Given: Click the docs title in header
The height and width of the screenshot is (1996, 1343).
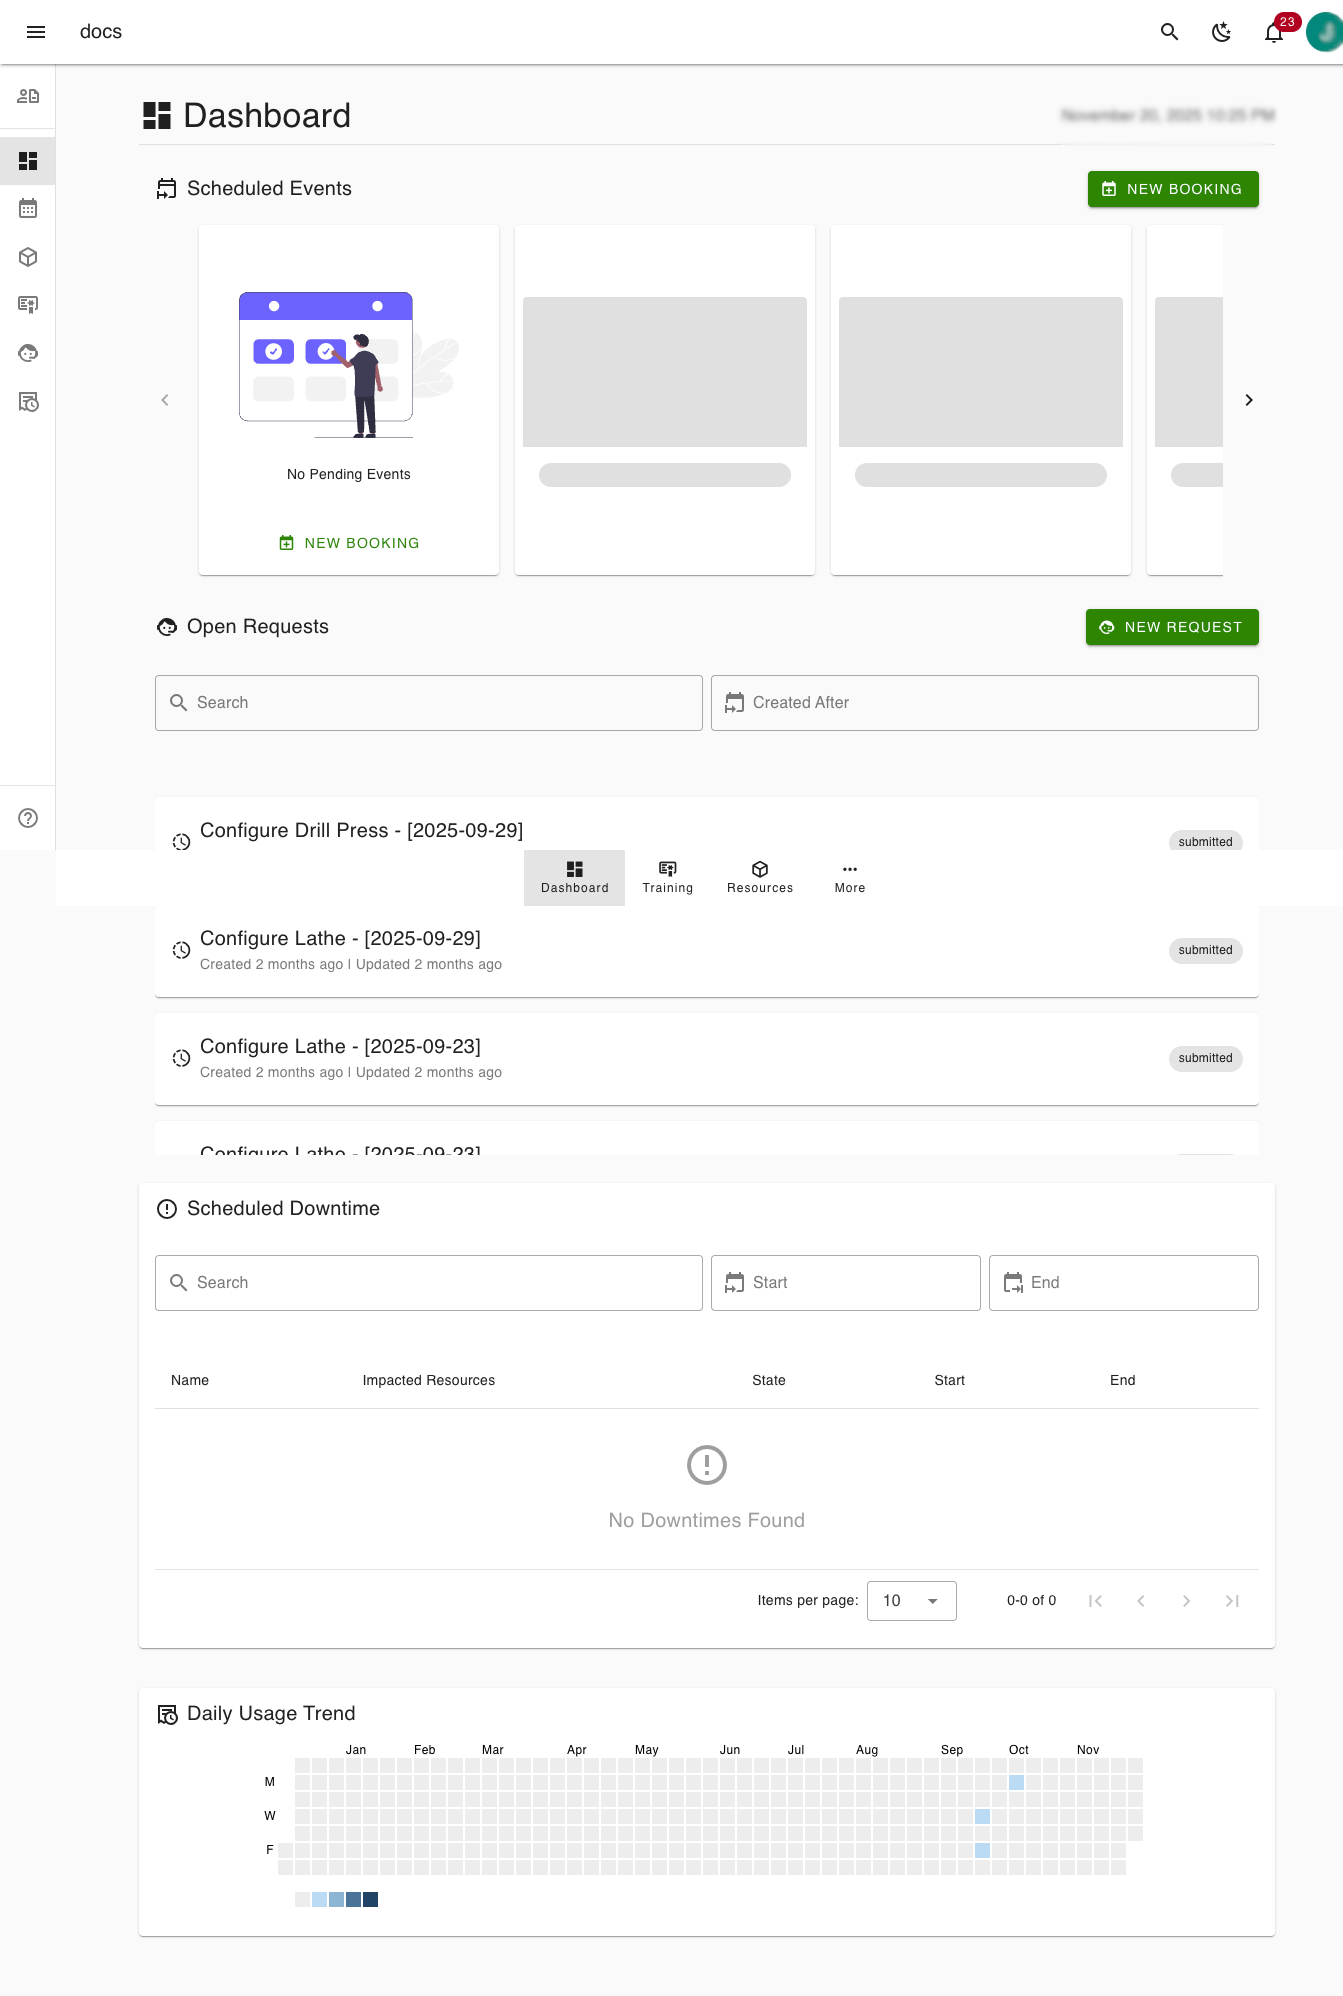Looking at the screenshot, I should (x=101, y=32).
